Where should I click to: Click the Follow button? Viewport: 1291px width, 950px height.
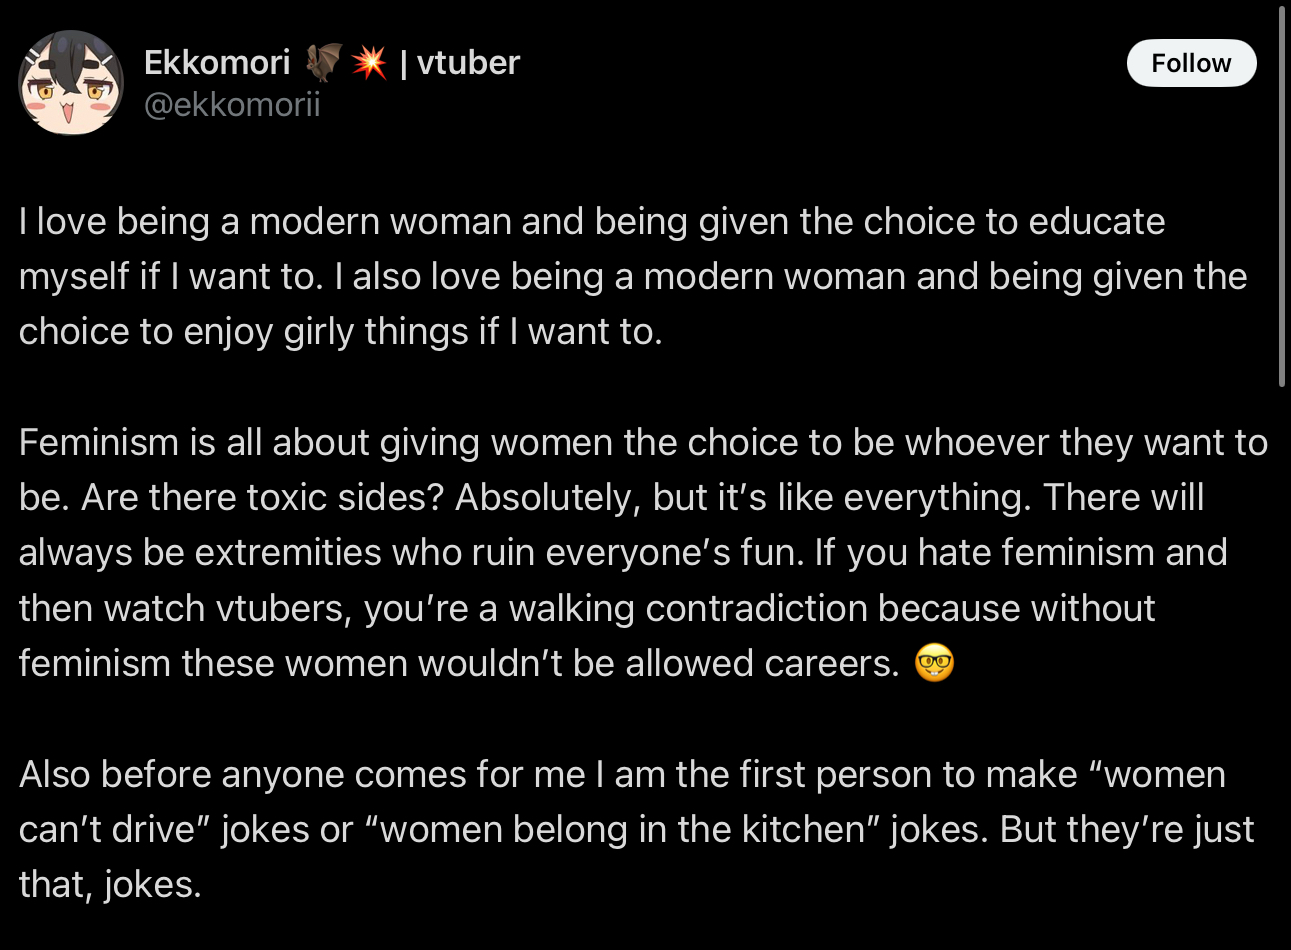(x=1191, y=63)
